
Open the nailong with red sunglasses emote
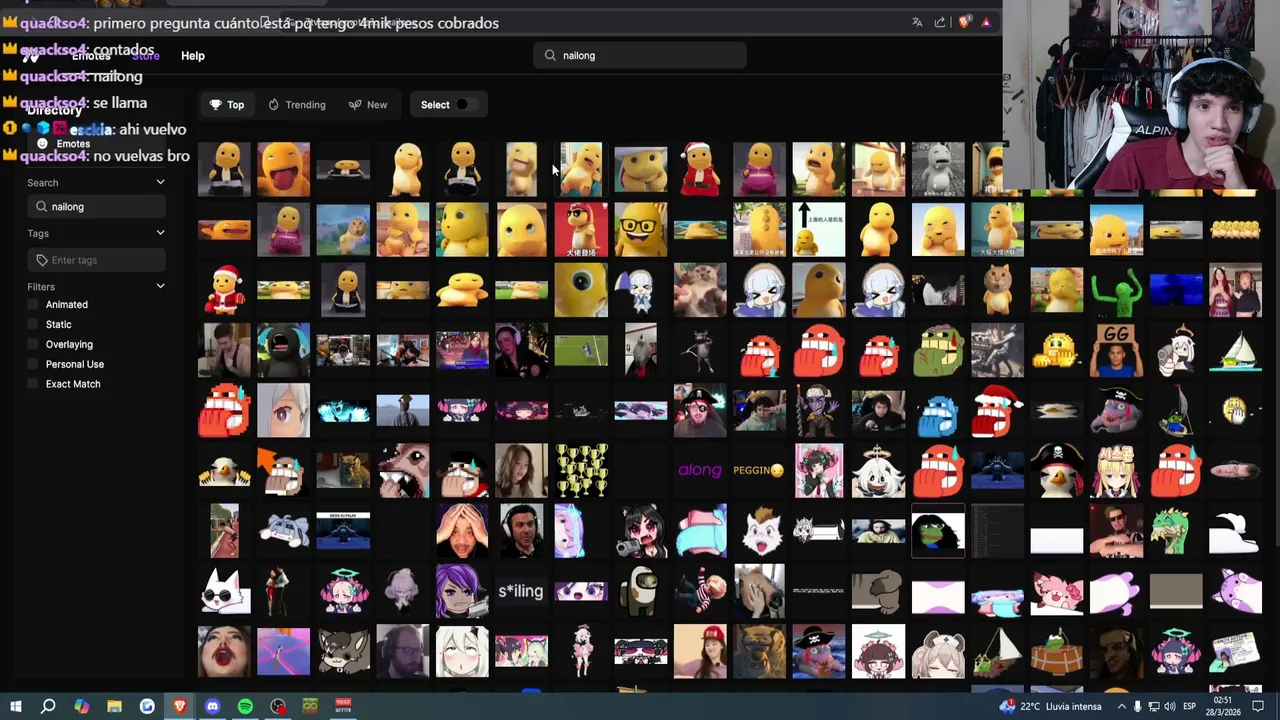point(581,229)
